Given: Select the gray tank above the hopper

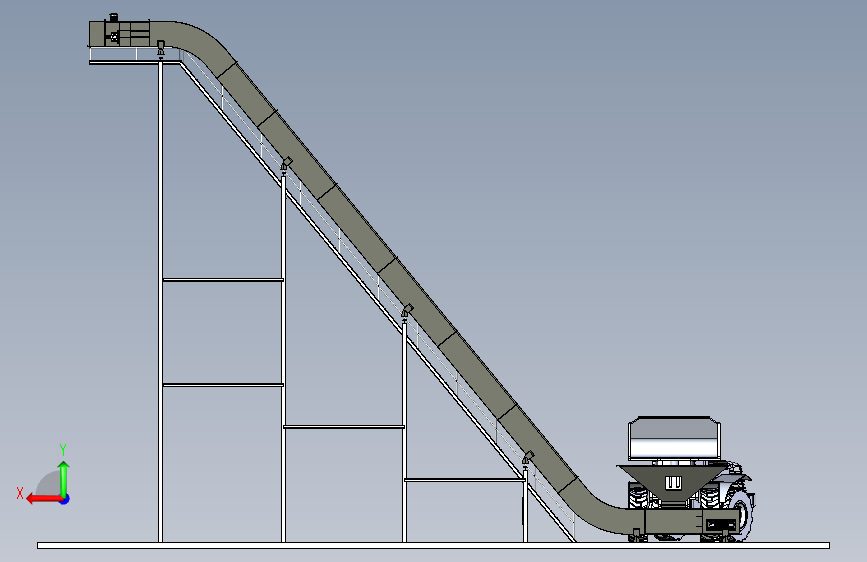Looking at the screenshot, I should click(674, 439).
